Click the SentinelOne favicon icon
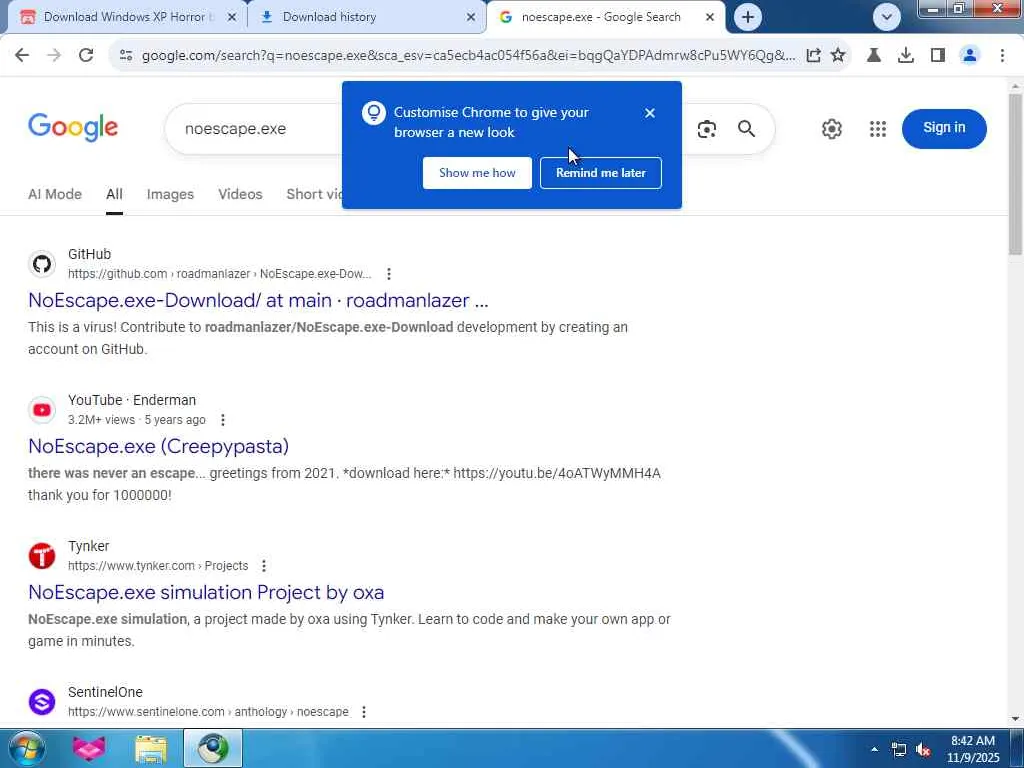Image resolution: width=1024 pixels, height=768 pixels. point(42,702)
